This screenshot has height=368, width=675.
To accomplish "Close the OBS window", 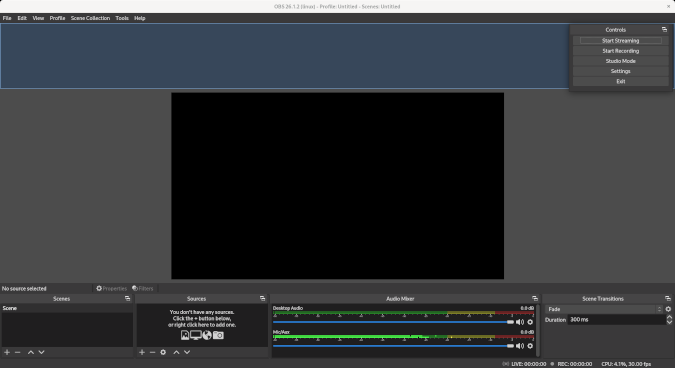I will pyautogui.click(x=669, y=6).
